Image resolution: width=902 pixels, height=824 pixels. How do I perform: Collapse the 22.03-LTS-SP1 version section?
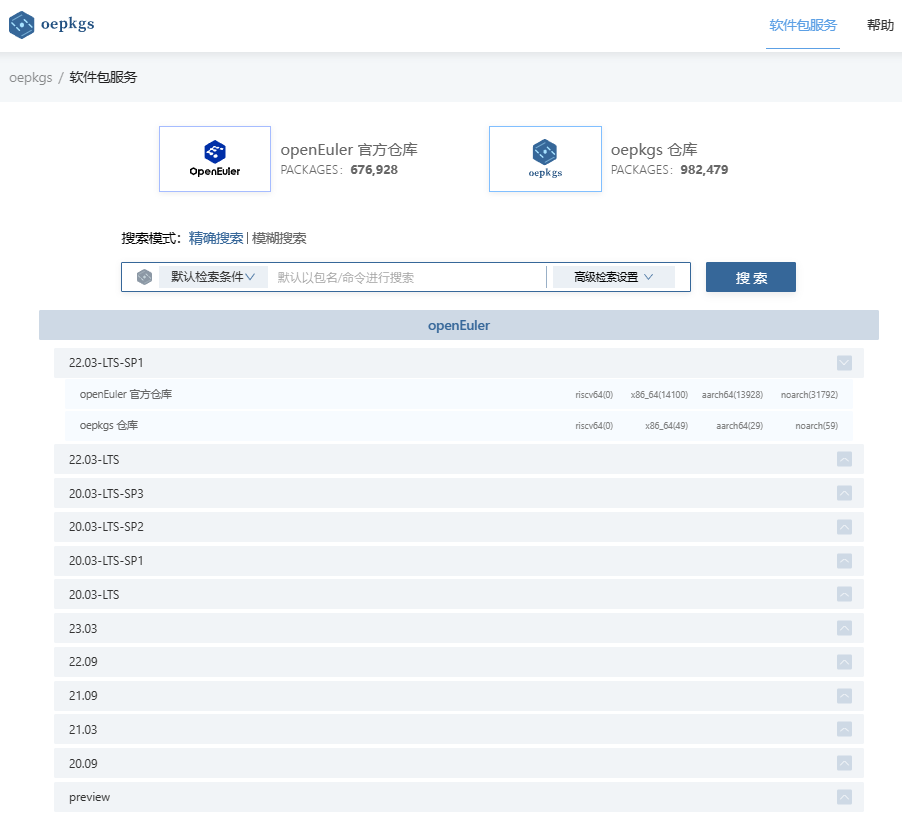click(x=844, y=363)
